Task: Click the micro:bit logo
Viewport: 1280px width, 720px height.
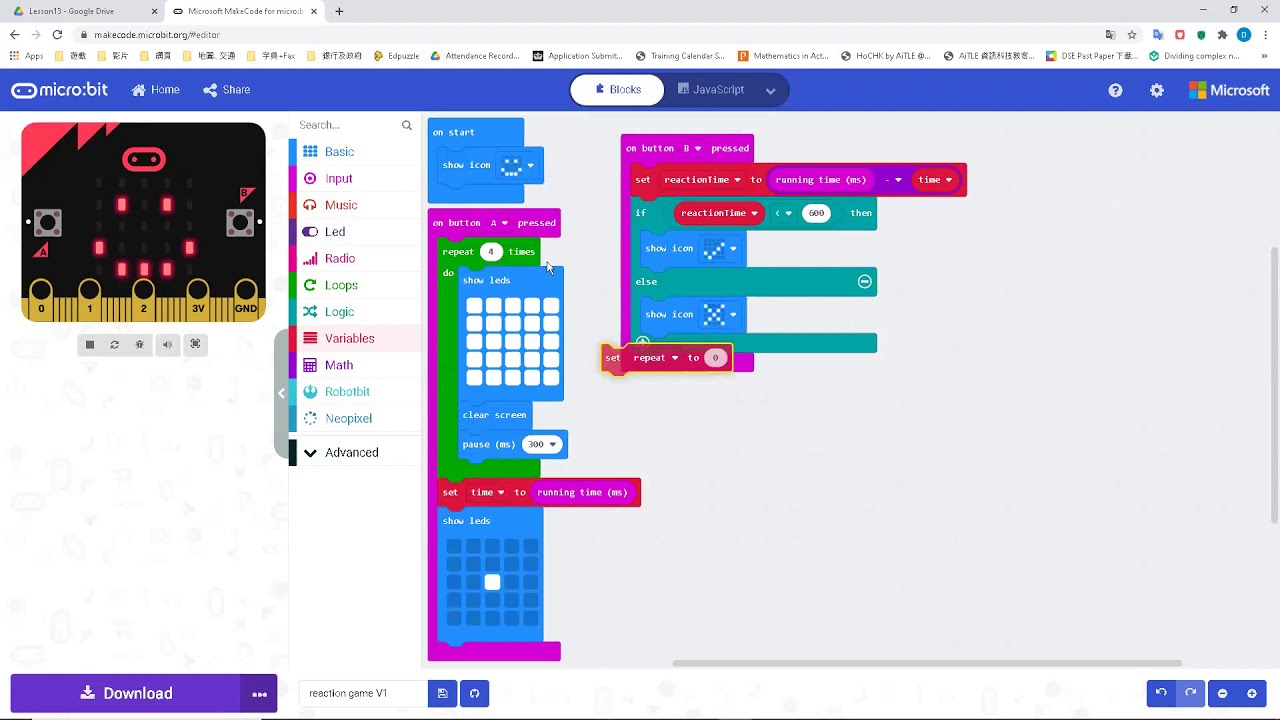Action: tap(60, 90)
